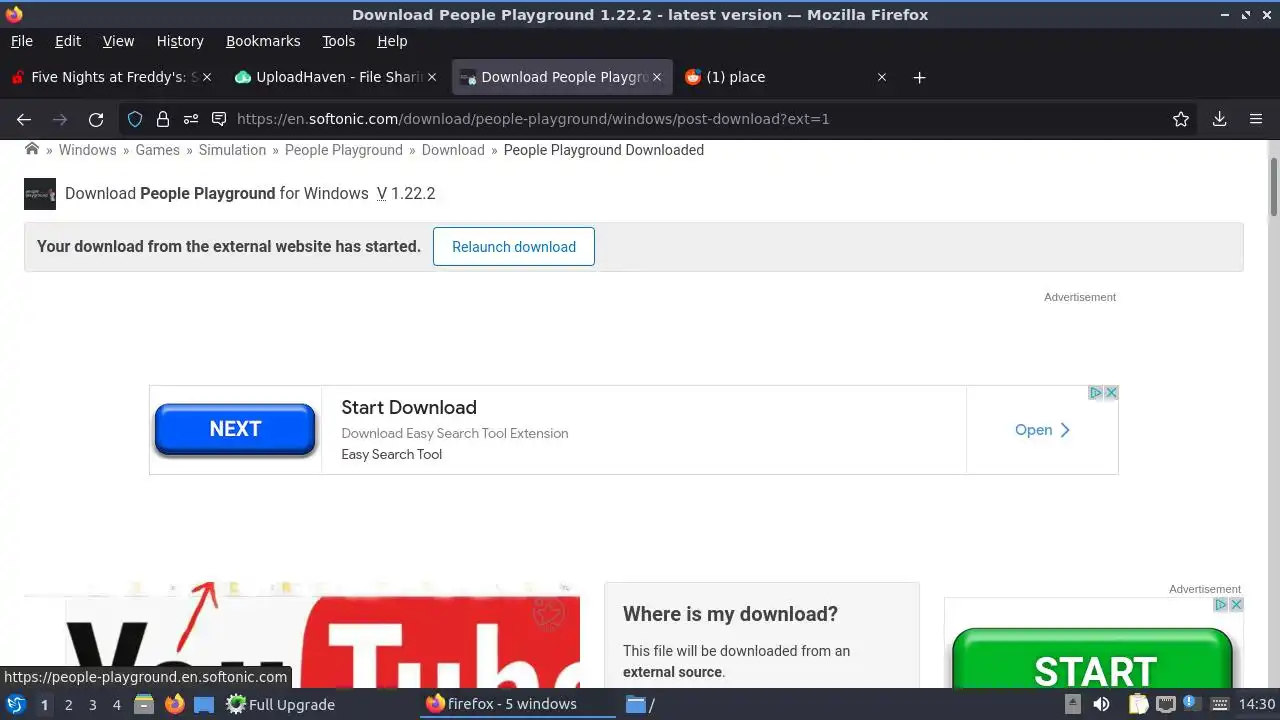Go to the People Playground breadcrumb link
The width and height of the screenshot is (1280, 720).
tap(344, 150)
